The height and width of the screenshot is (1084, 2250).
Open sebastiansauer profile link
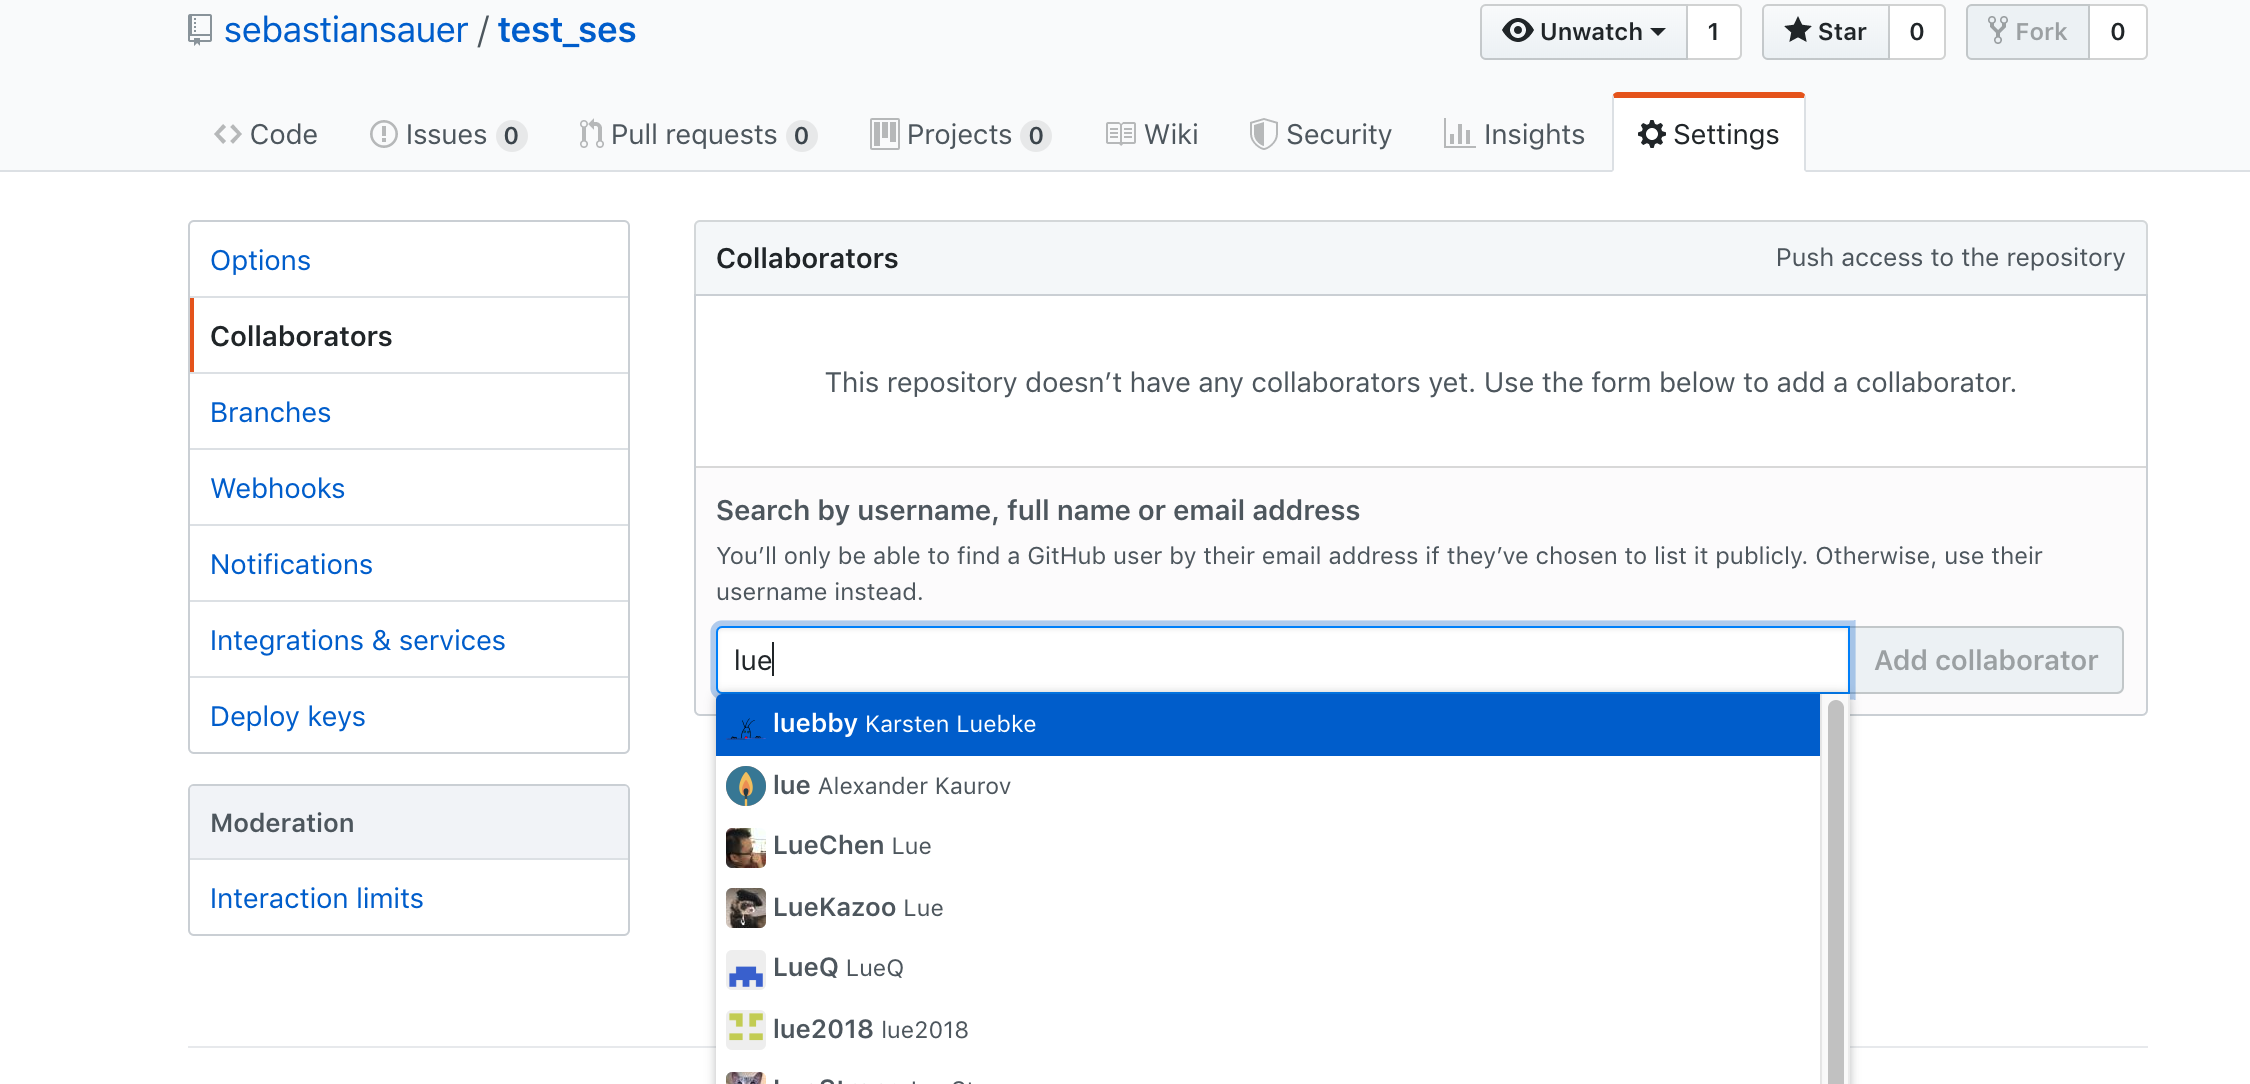coord(346,30)
